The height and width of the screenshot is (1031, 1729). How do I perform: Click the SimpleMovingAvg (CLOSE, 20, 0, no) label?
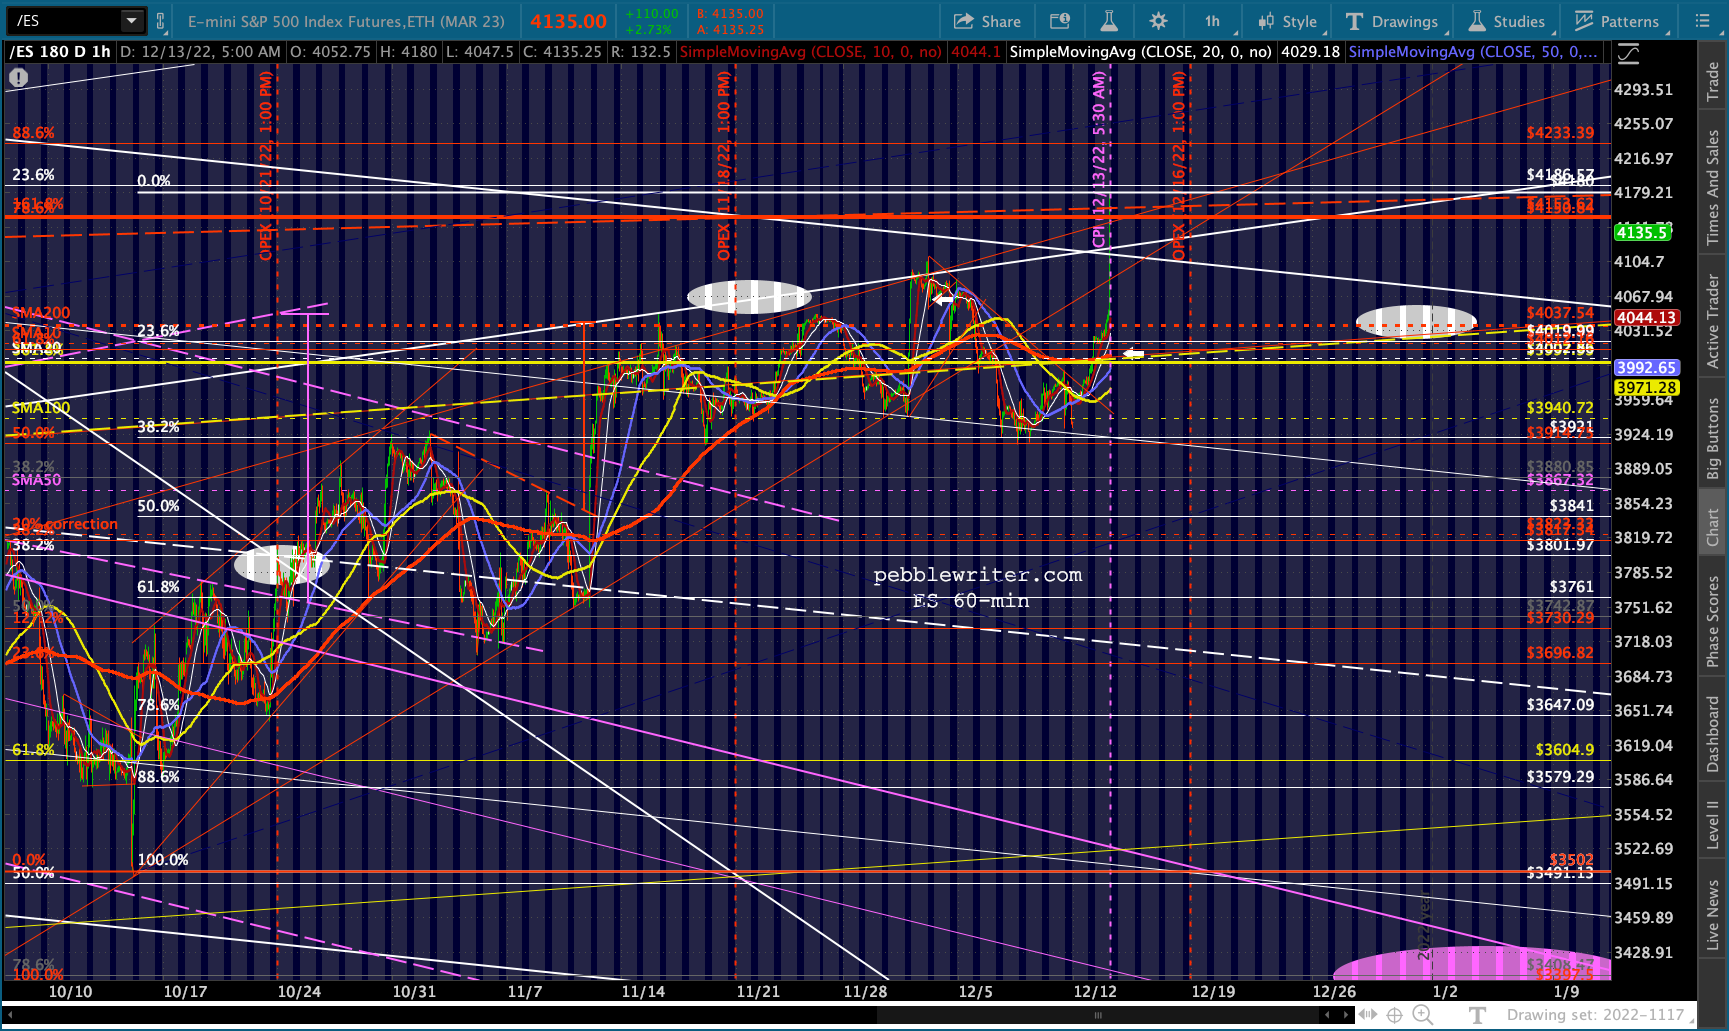[x=1140, y=52]
